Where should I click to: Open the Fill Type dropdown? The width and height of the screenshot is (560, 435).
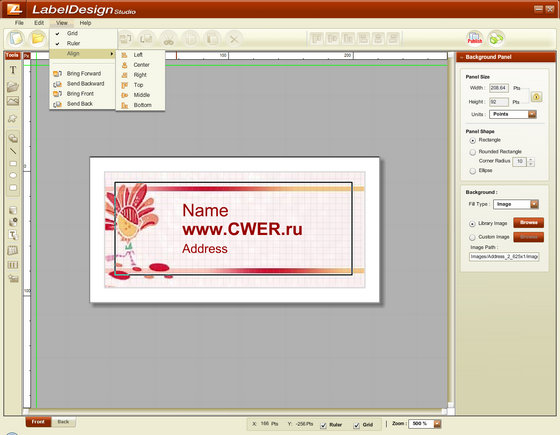(x=516, y=204)
